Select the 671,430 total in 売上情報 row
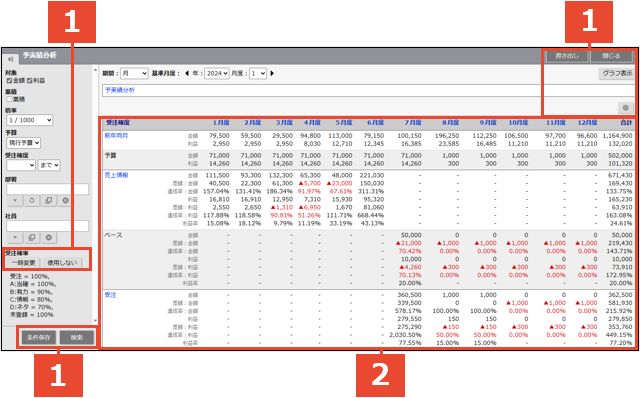The height and width of the screenshot is (398, 640). point(620,175)
